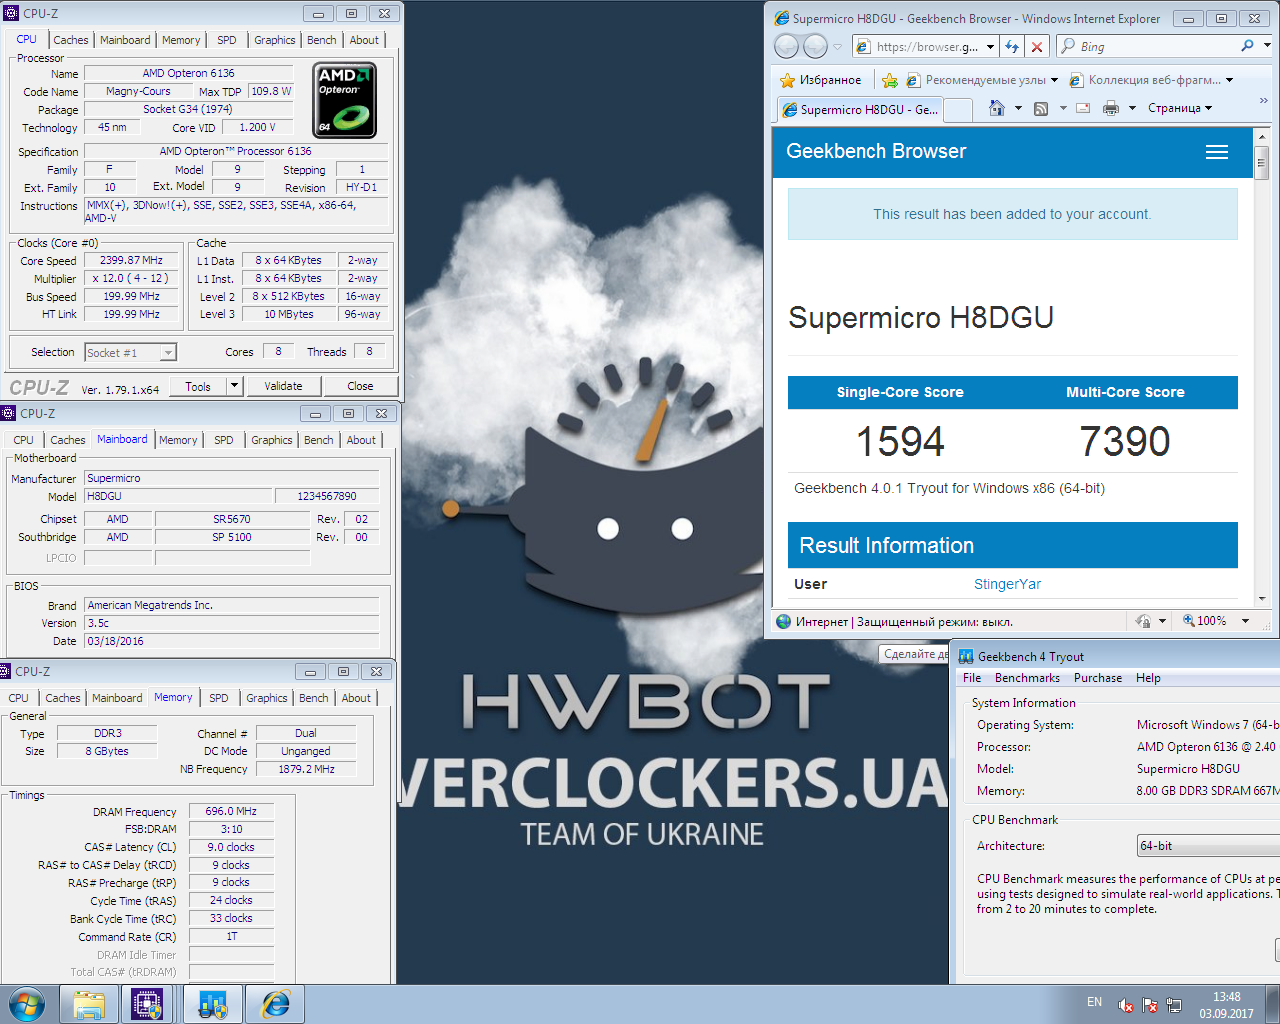The image size is (1280, 1024).
Task: Click the Close button in CPU-Z
Action: tap(360, 386)
